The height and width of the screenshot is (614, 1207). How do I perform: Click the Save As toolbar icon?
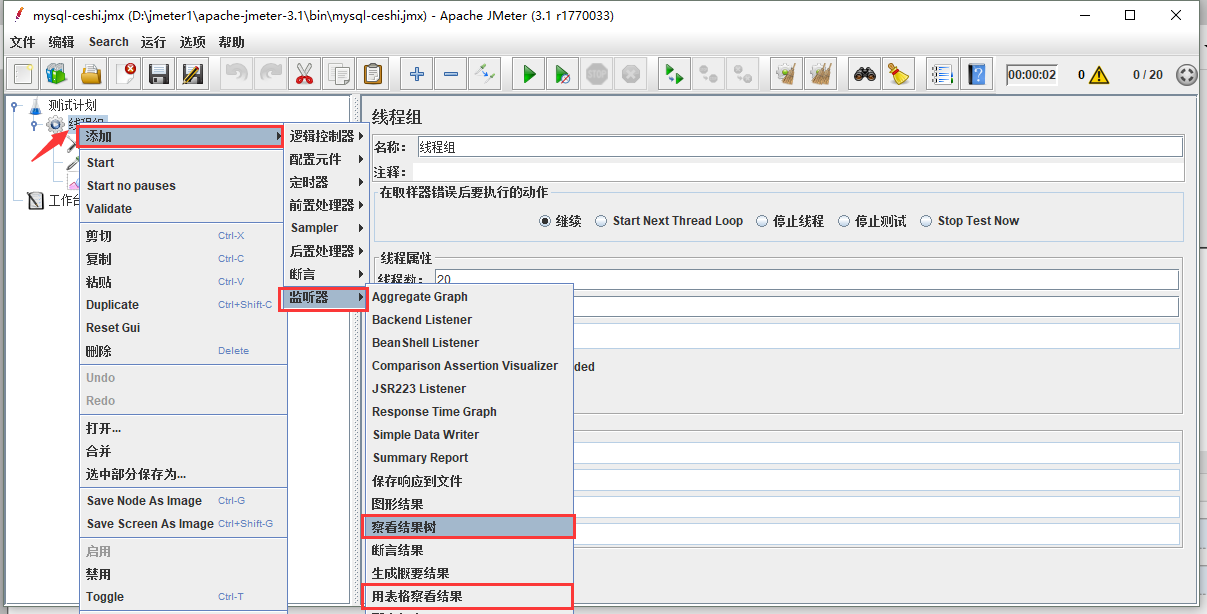pyautogui.click(x=192, y=74)
